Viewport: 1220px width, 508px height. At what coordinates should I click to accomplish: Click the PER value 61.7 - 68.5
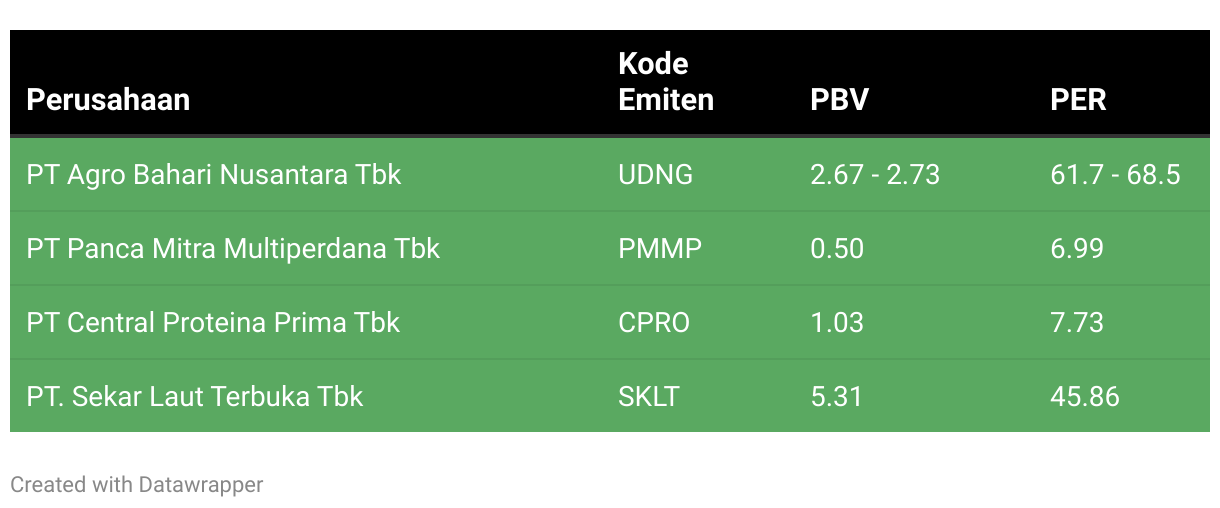[1115, 175]
